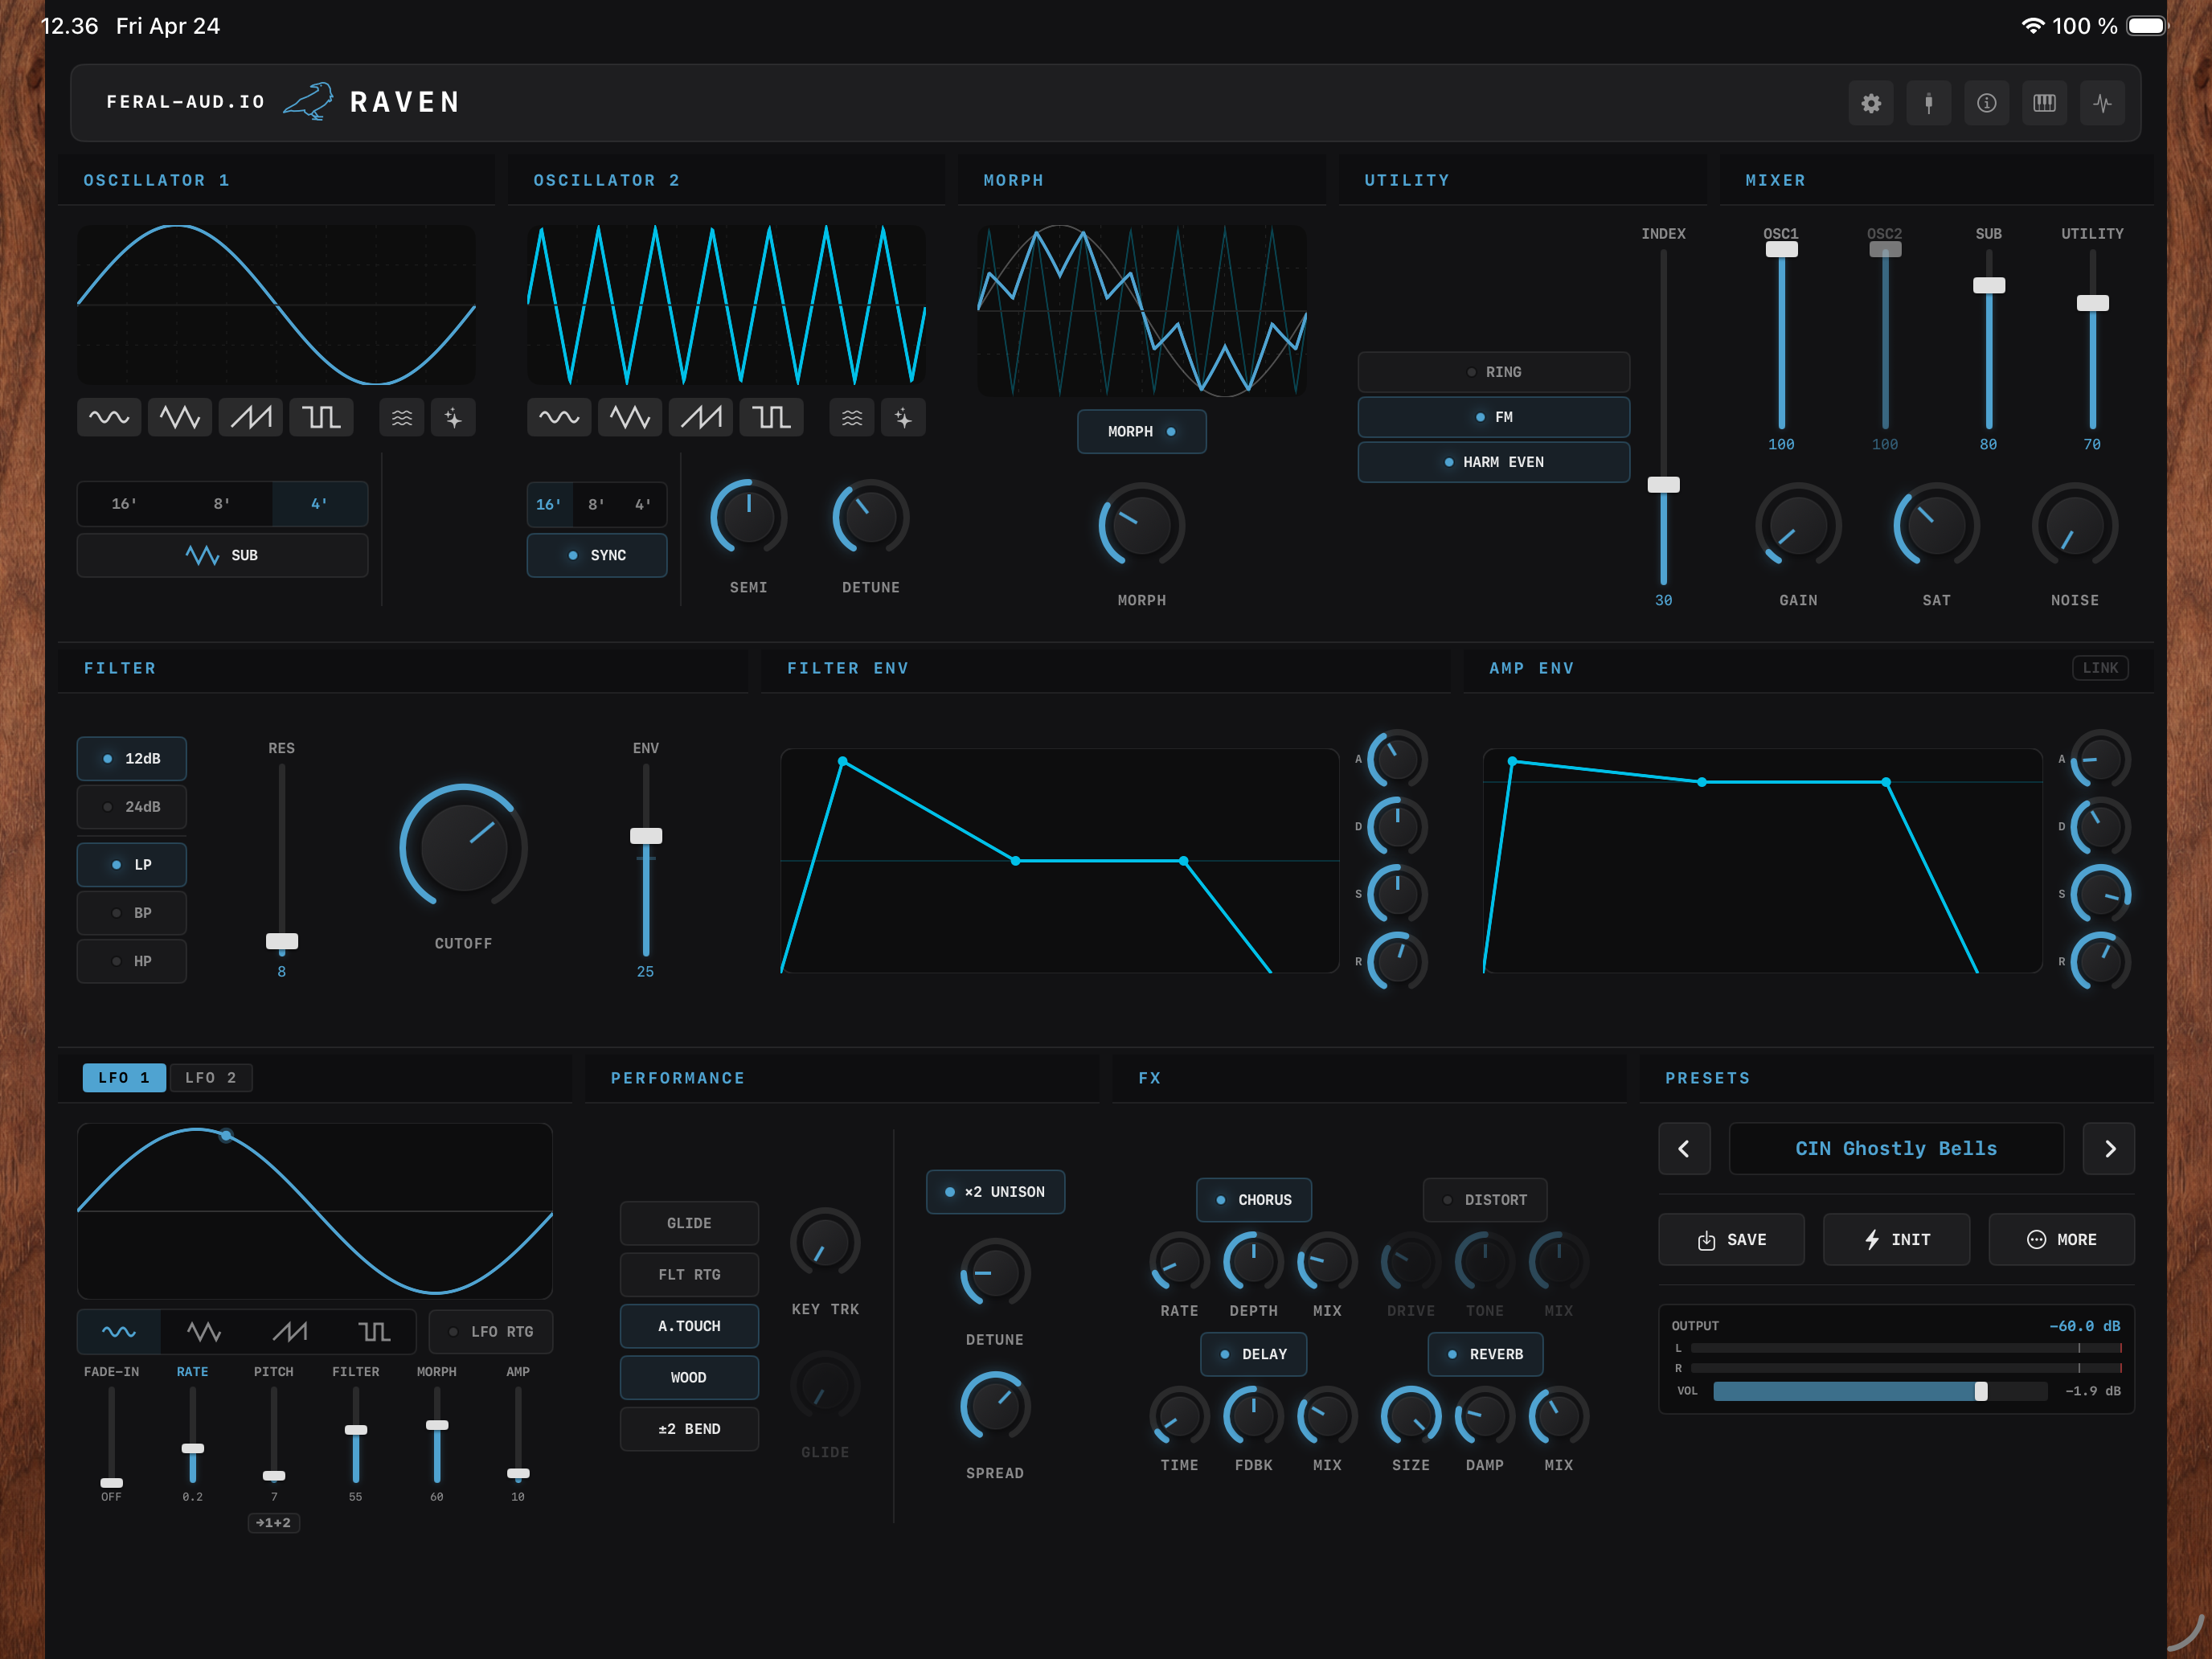This screenshot has width=2212, height=1659.
Task: Select sawtooth waveform for Oscillator 1
Action: [x=251, y=417]
